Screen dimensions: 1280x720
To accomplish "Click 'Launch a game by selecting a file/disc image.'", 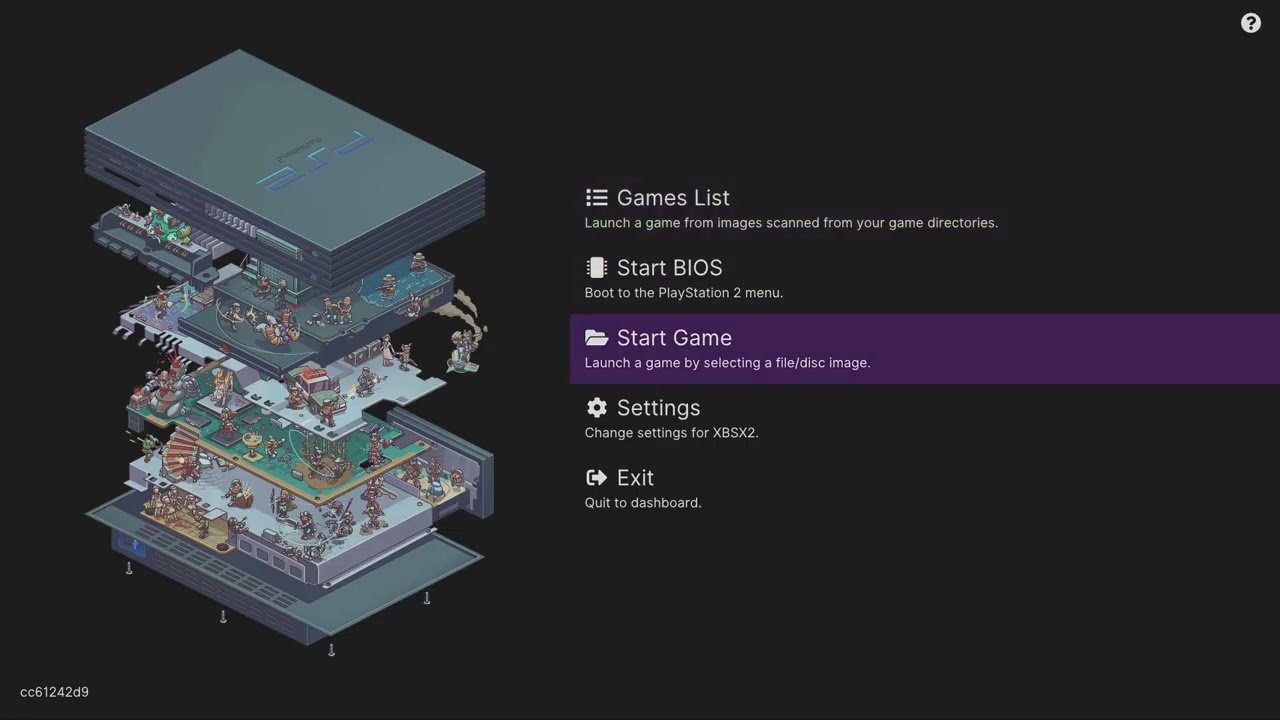I will (x=728, y=363).
